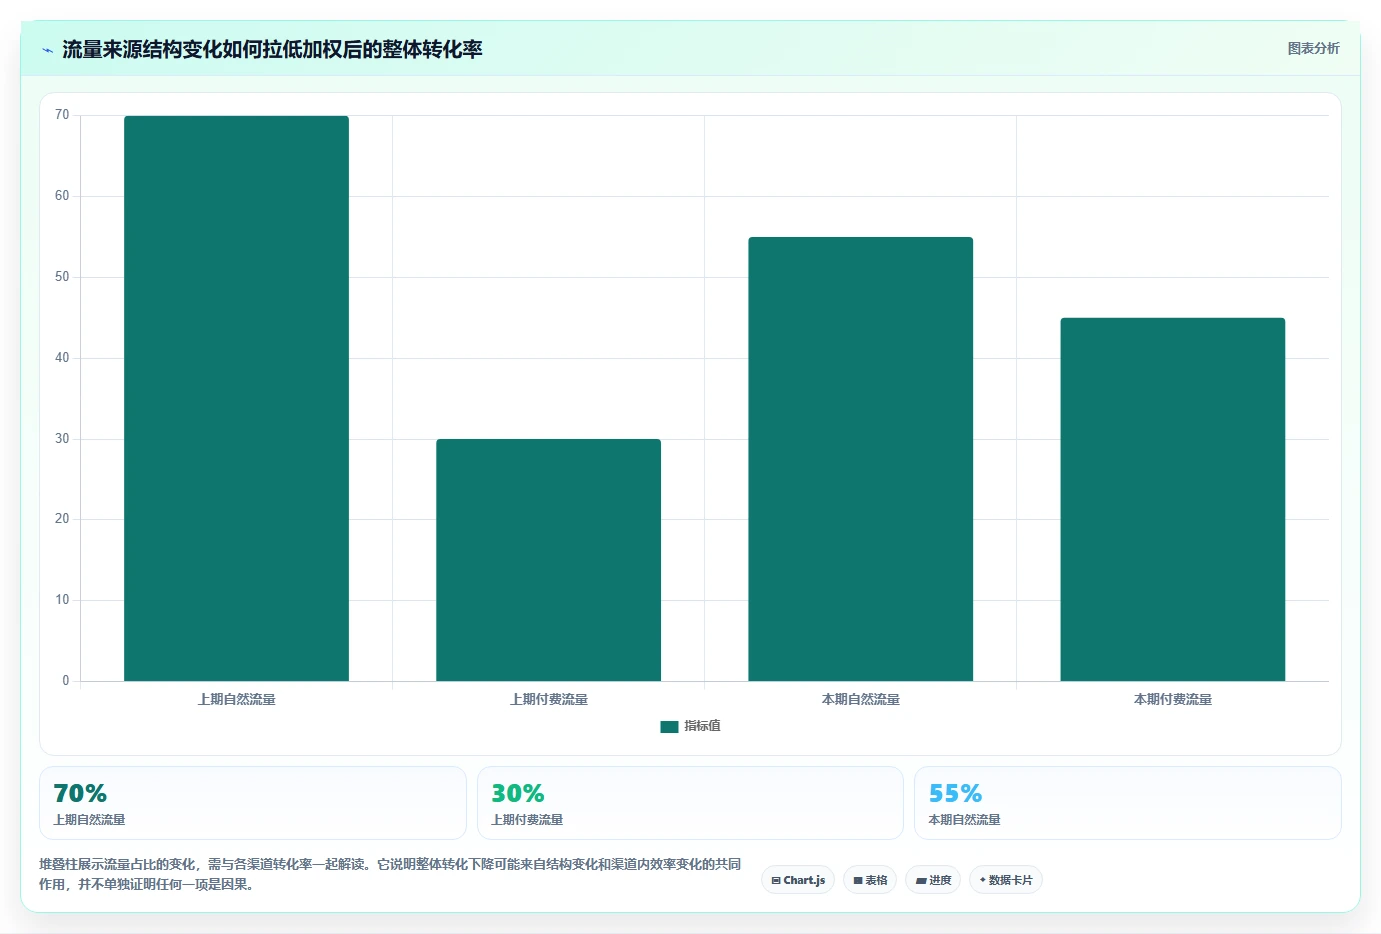
Task: Click the 上期付费流量 x-axis label
Action: (548, 699)
